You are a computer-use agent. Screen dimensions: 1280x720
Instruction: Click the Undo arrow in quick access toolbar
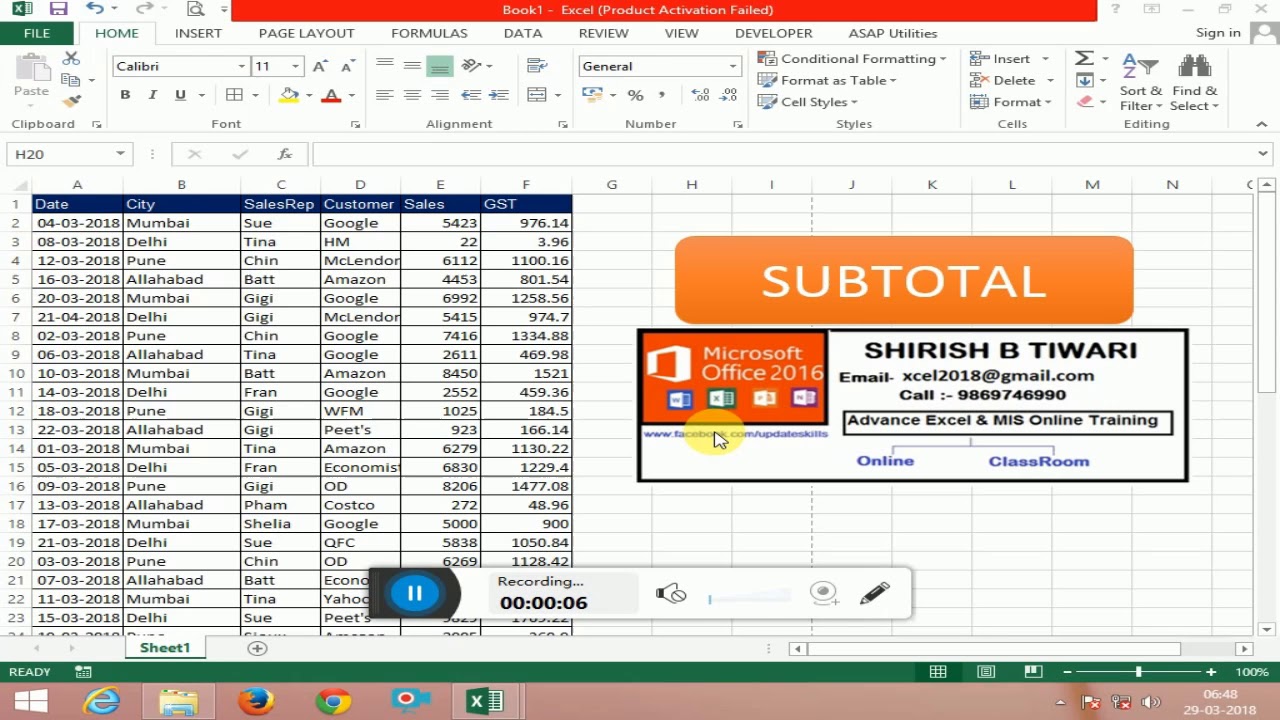pos(95,10)
